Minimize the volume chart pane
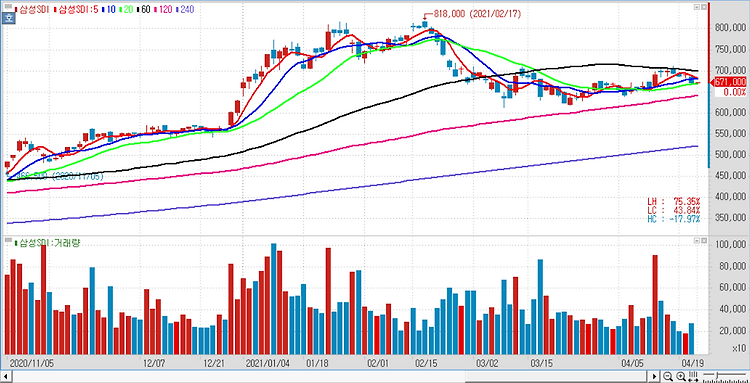 697,241
